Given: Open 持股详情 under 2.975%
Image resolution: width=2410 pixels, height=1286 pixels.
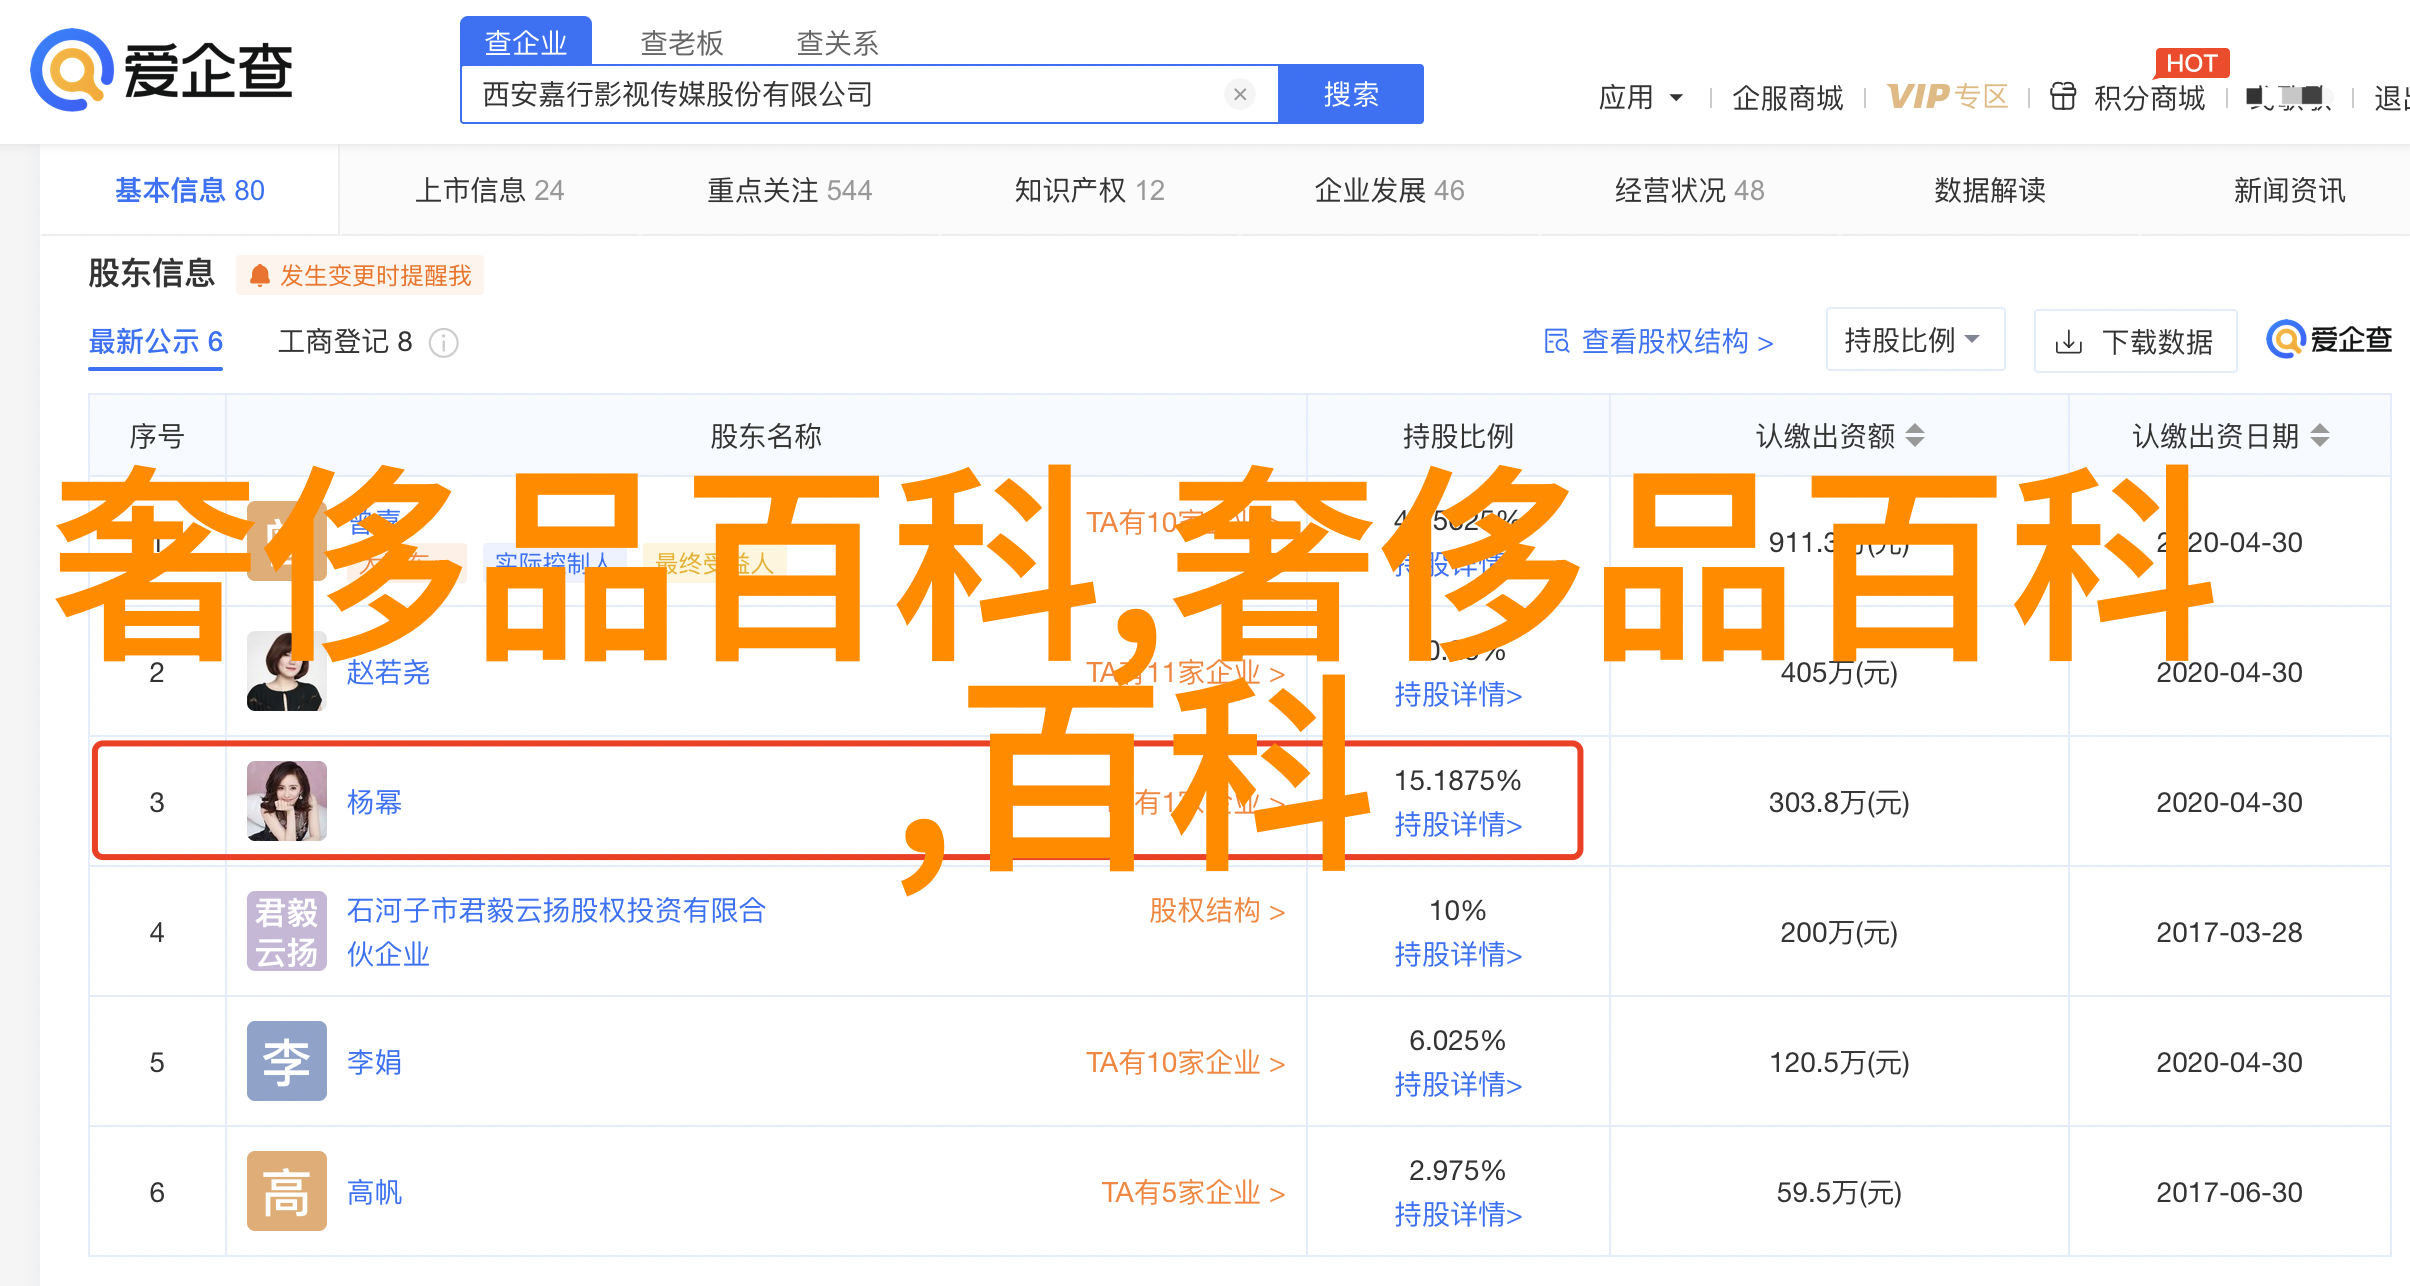Looking at the screenshot, I should (x=1458, y=1214).
